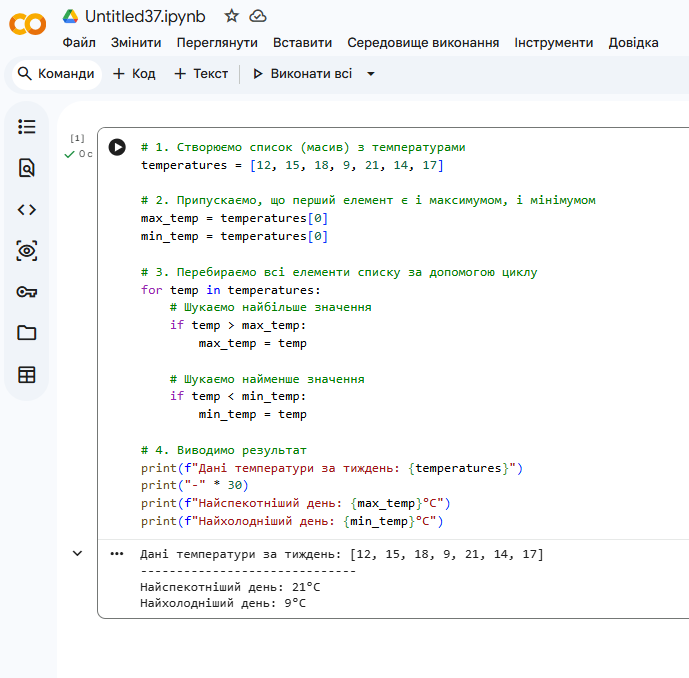Add a new cell with Код button

pos(134,74)
